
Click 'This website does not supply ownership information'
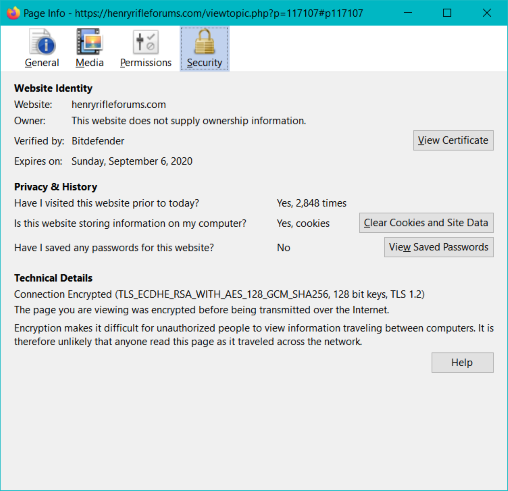coord(189,121)
